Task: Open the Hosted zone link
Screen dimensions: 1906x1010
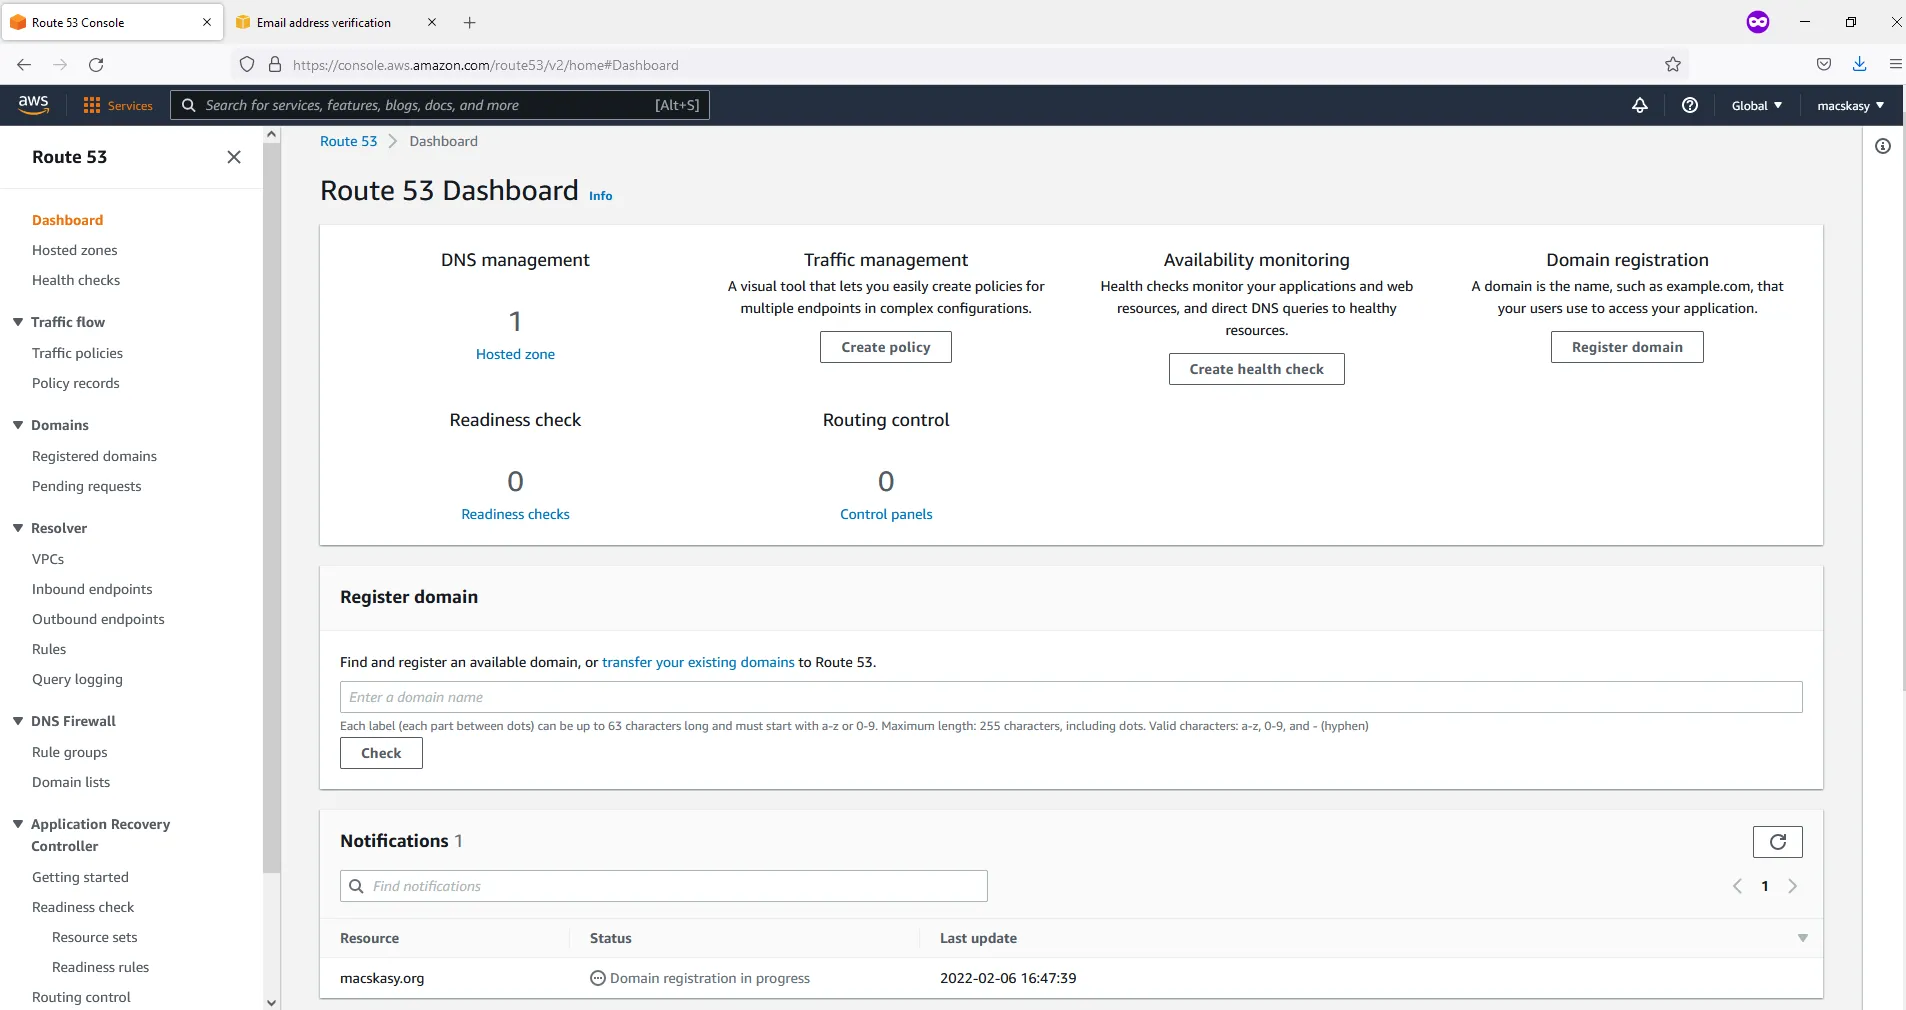Action: tap(515, 354)
